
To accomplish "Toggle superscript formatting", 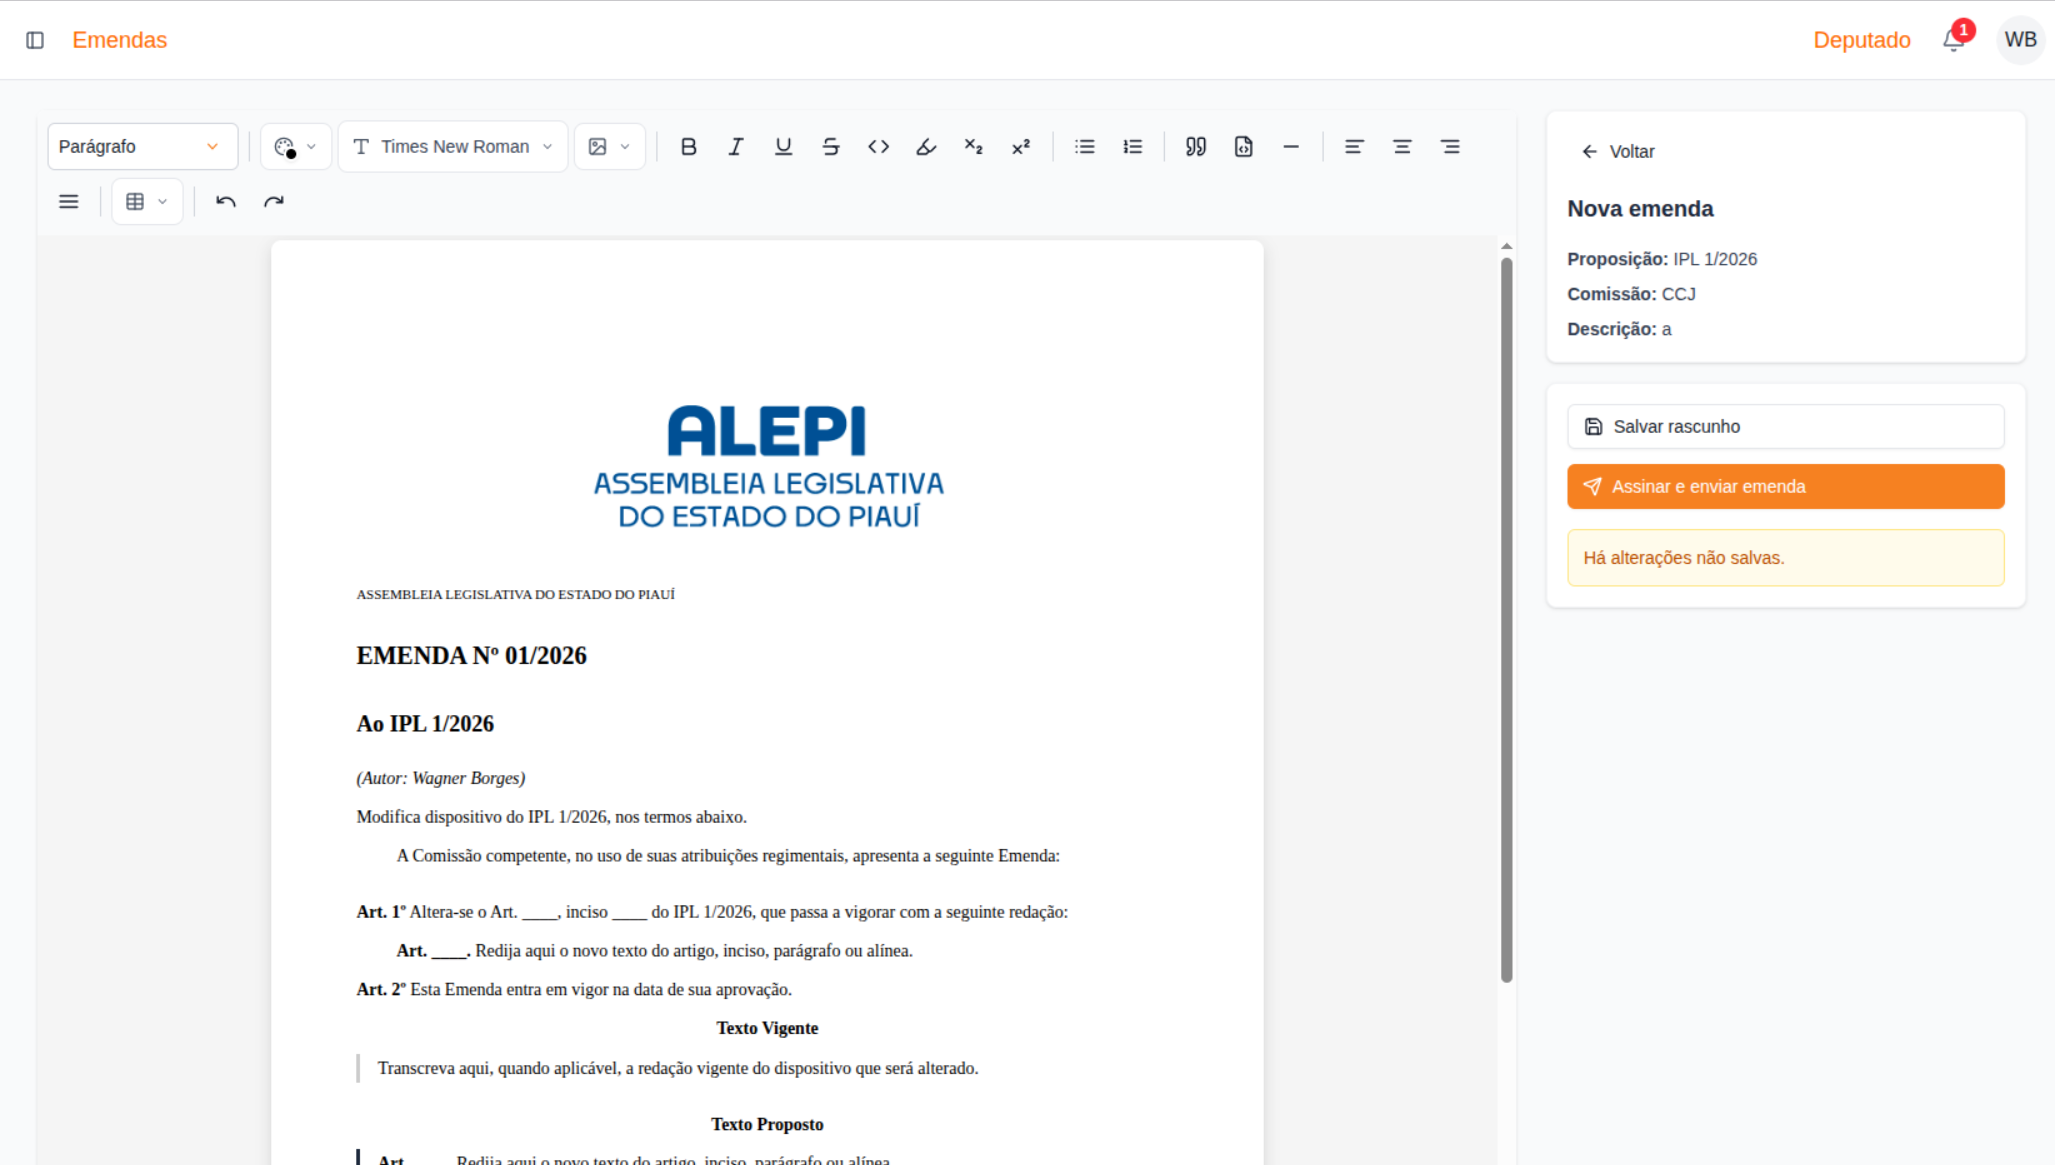I will 1021,147.
